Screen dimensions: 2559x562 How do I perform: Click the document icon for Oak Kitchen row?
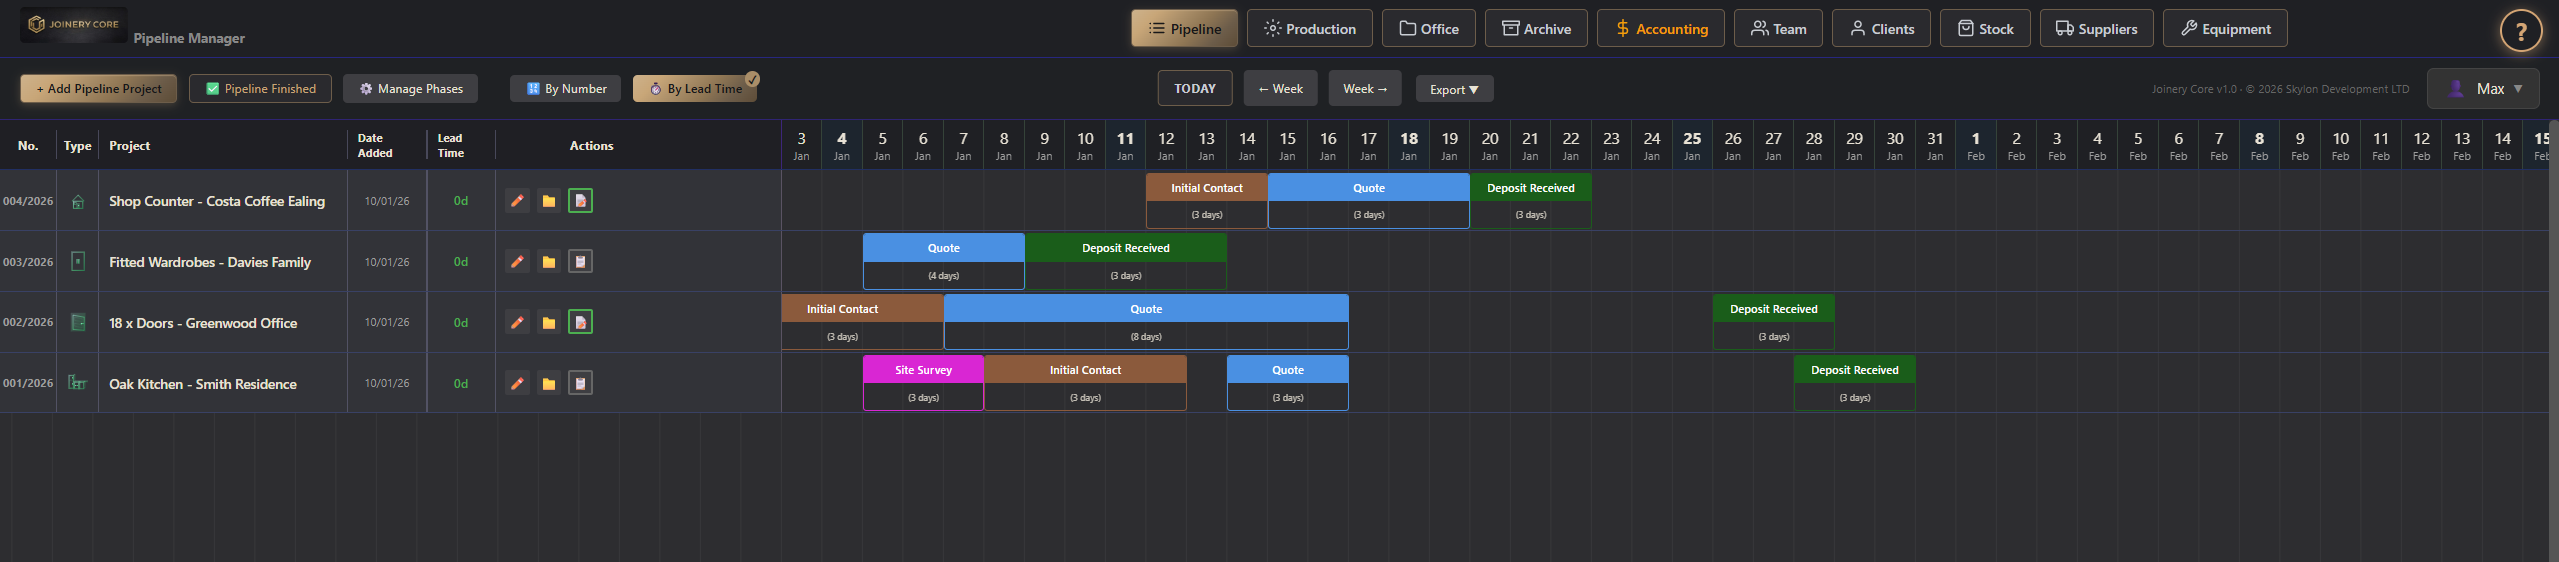coord(580,384)
